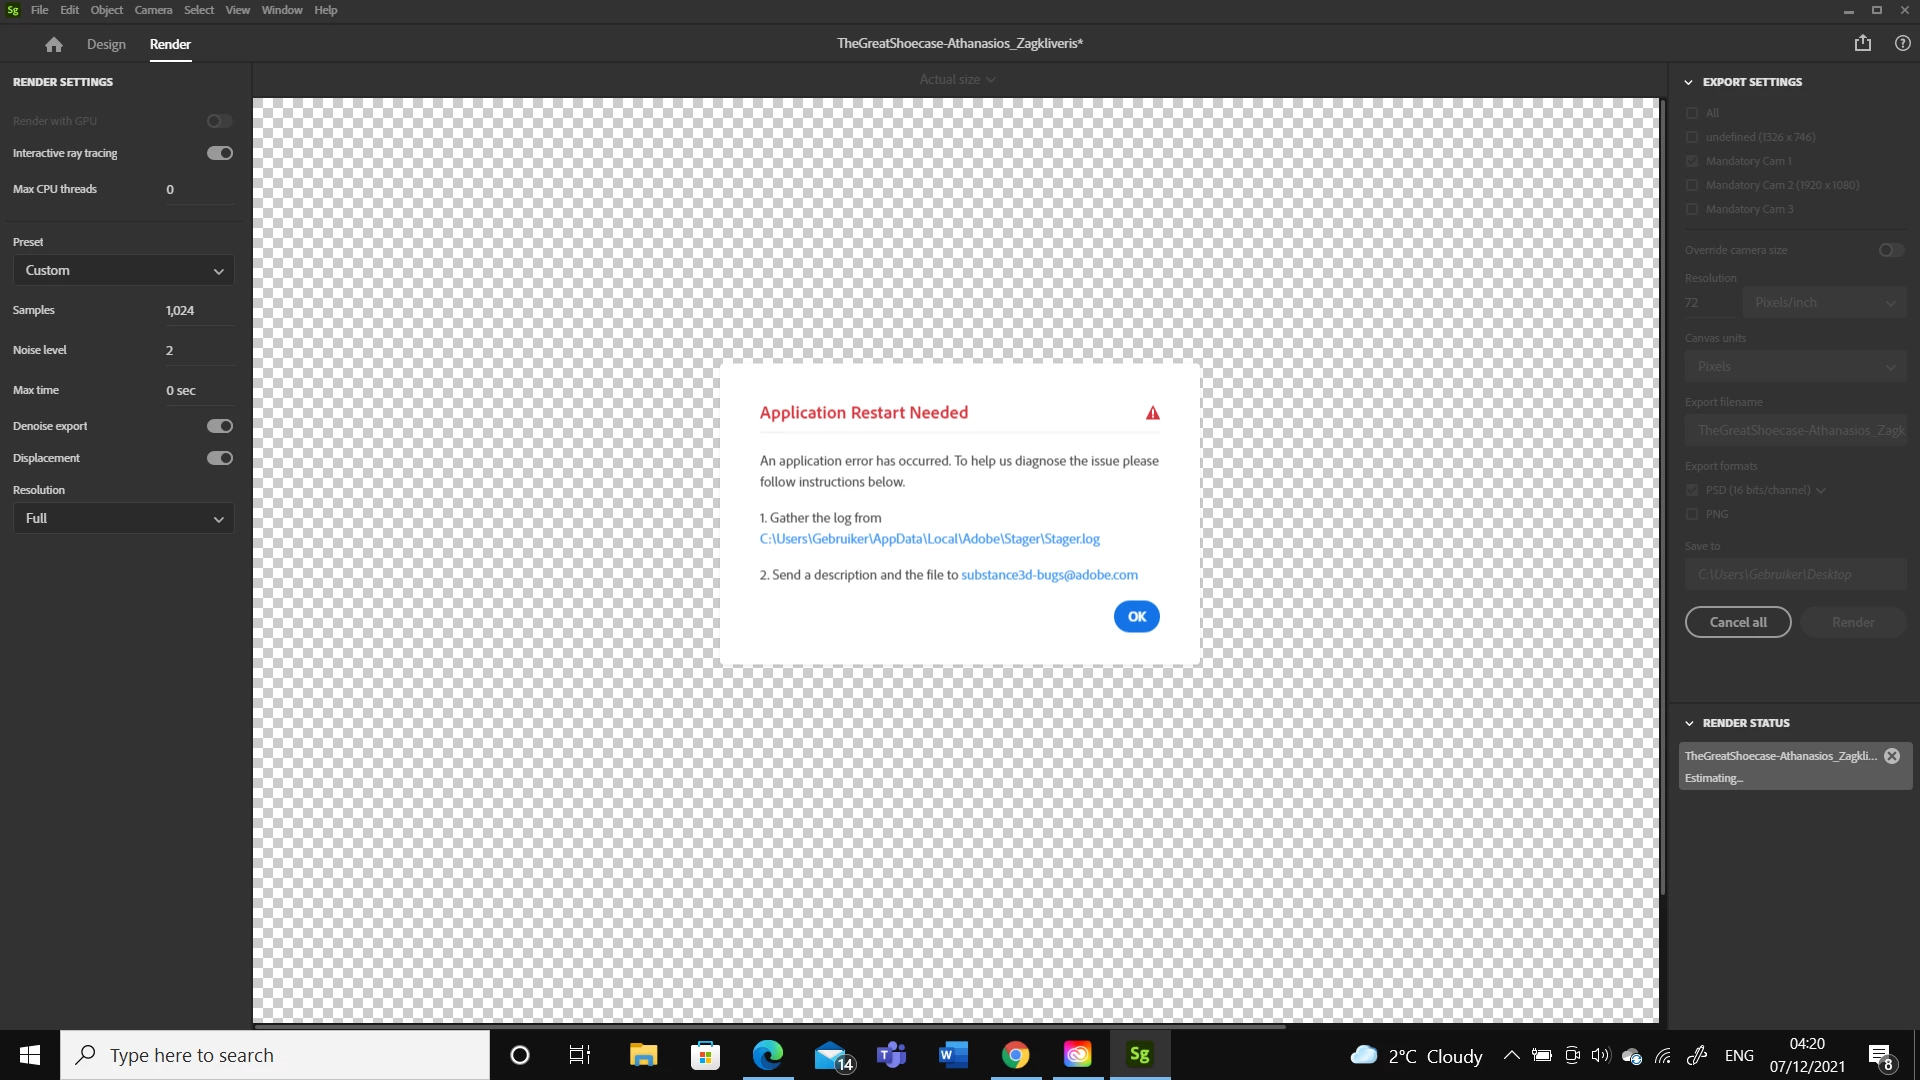Click the Home icon
This screenshot has width=1920, height=1080.
pos(54,44)
